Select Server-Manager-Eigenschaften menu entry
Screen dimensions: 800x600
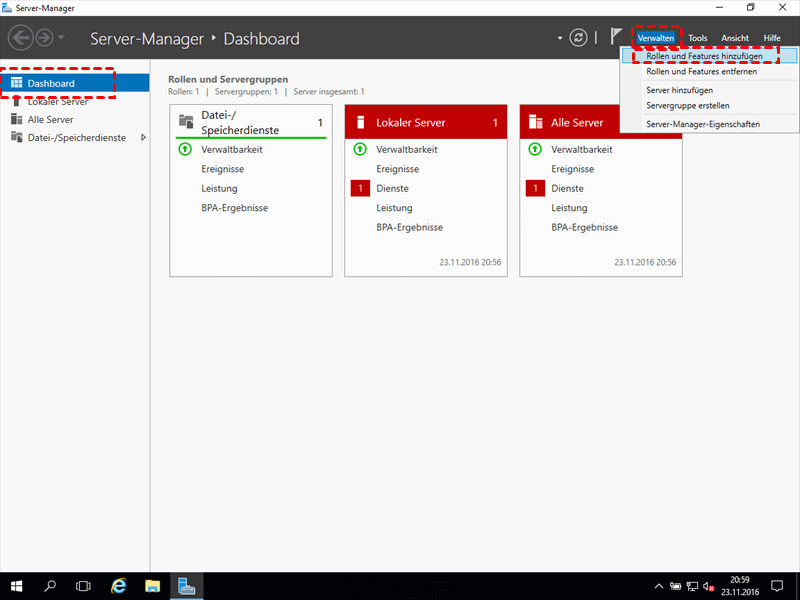point(703,124)
